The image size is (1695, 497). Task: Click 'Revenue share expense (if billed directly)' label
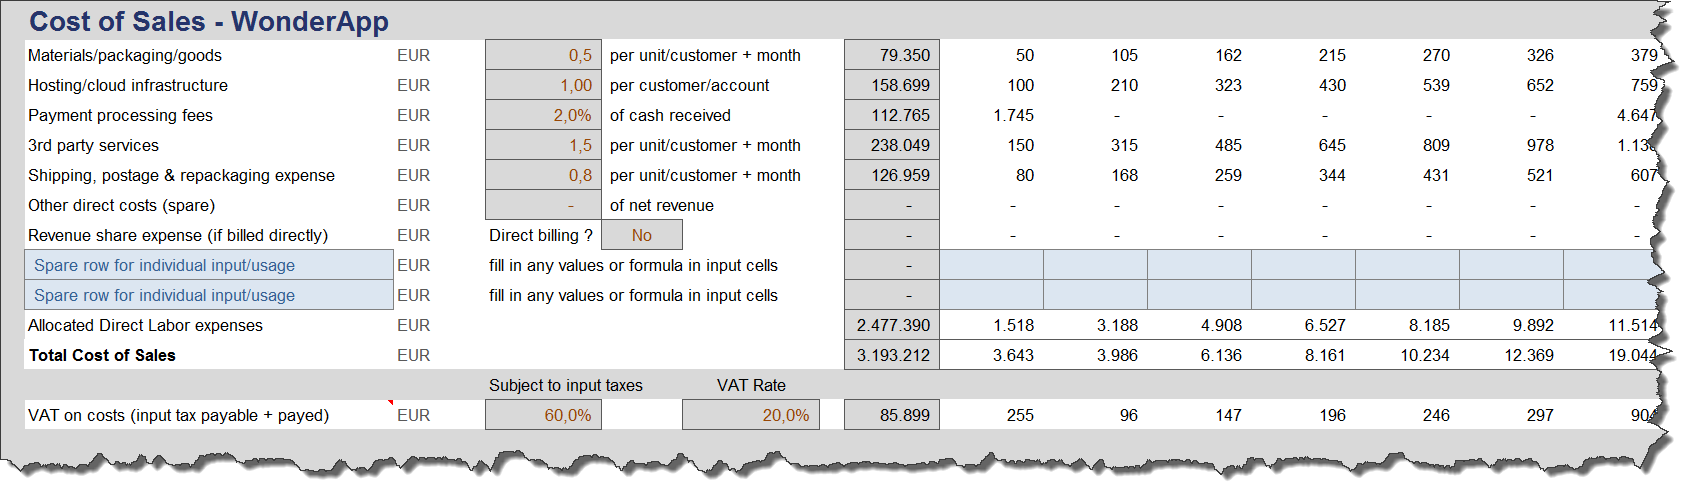(x=178, y=236)
